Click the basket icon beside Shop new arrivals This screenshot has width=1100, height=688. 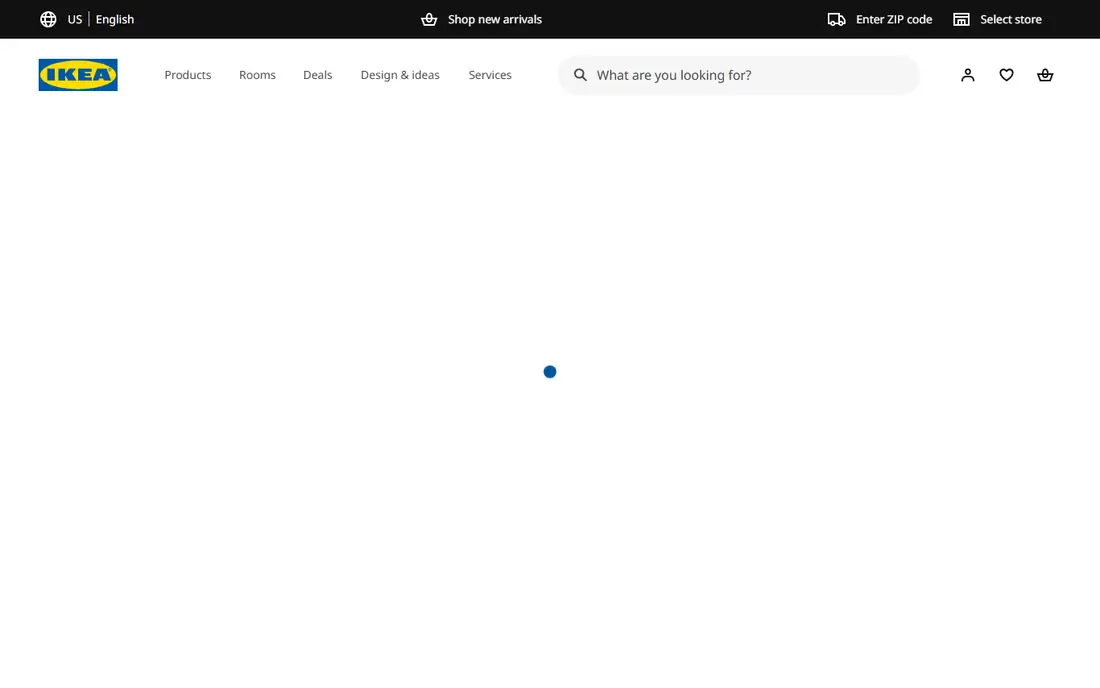click(x=429, y=19)
